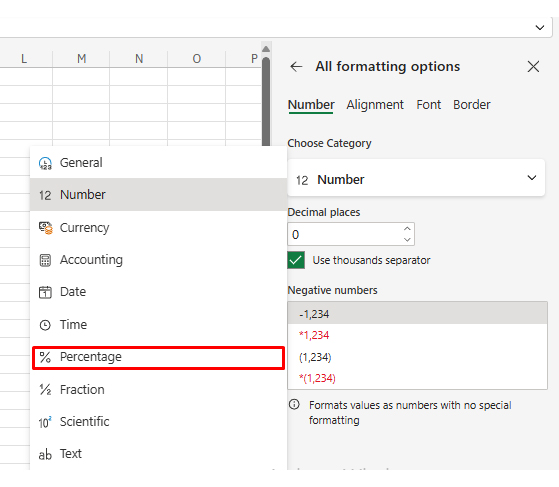Click the vertical scrollbar thumb of the sheet
559x487 pixels.
coord(266,102)
